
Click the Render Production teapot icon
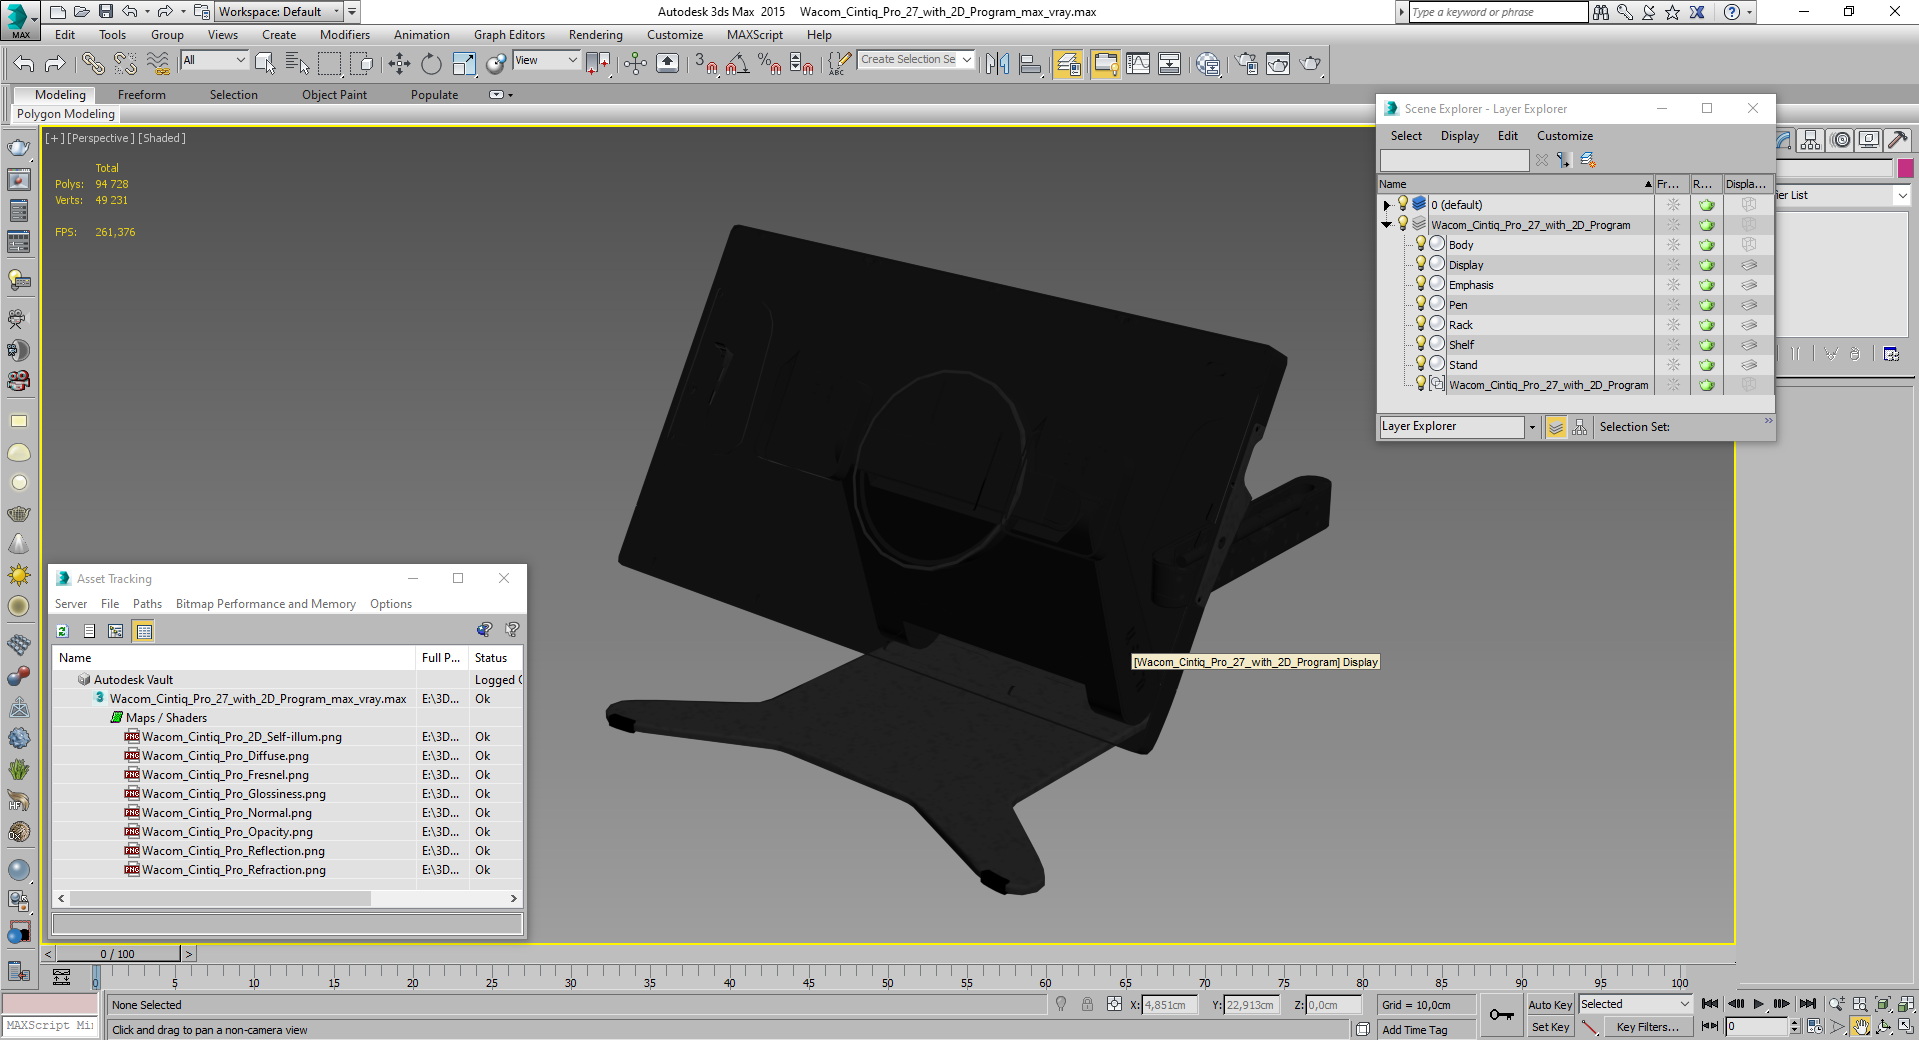[x=1310, y=64]
